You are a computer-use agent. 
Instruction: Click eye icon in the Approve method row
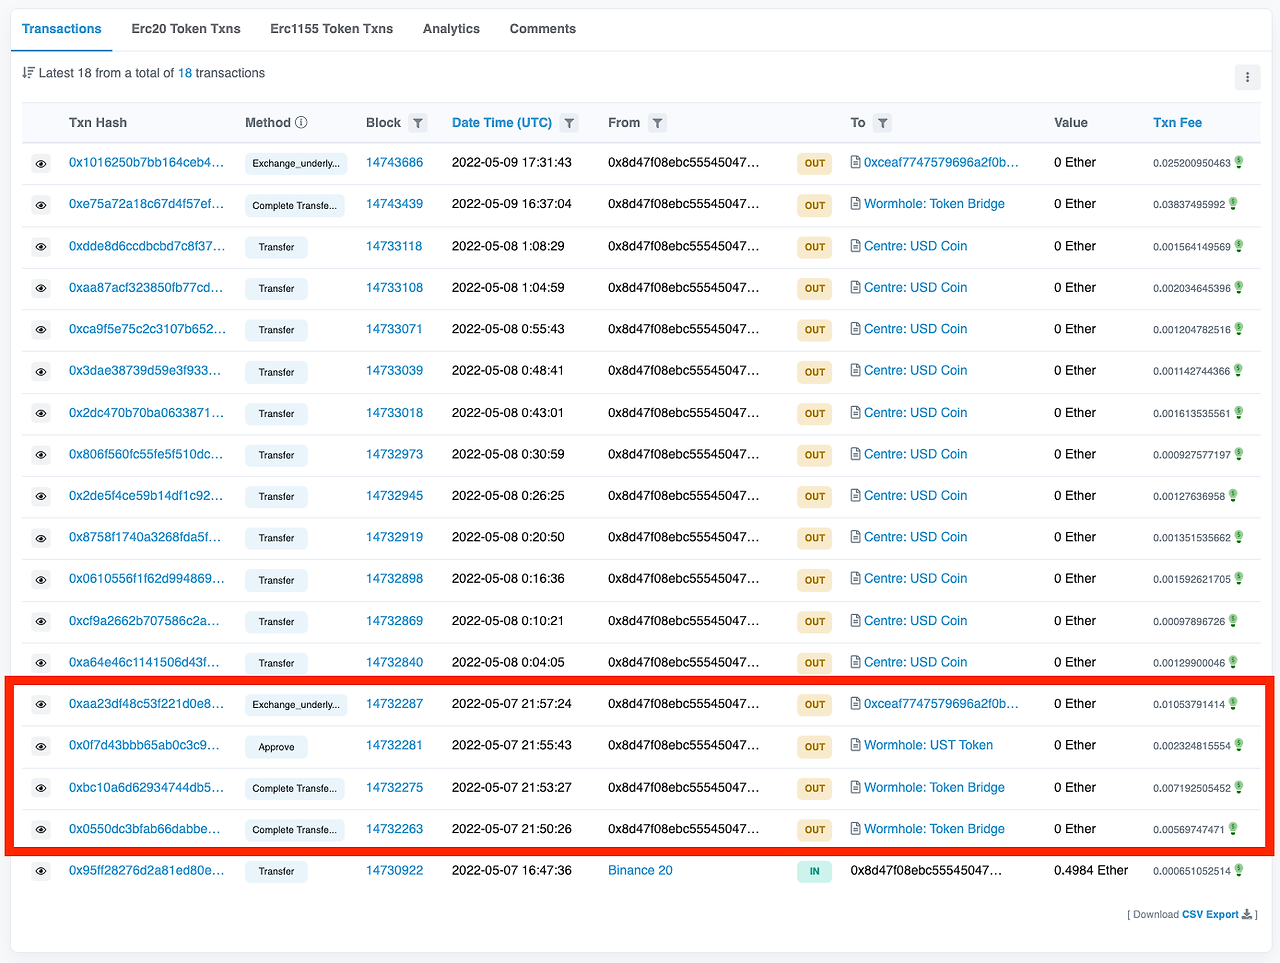pos(41,747)
